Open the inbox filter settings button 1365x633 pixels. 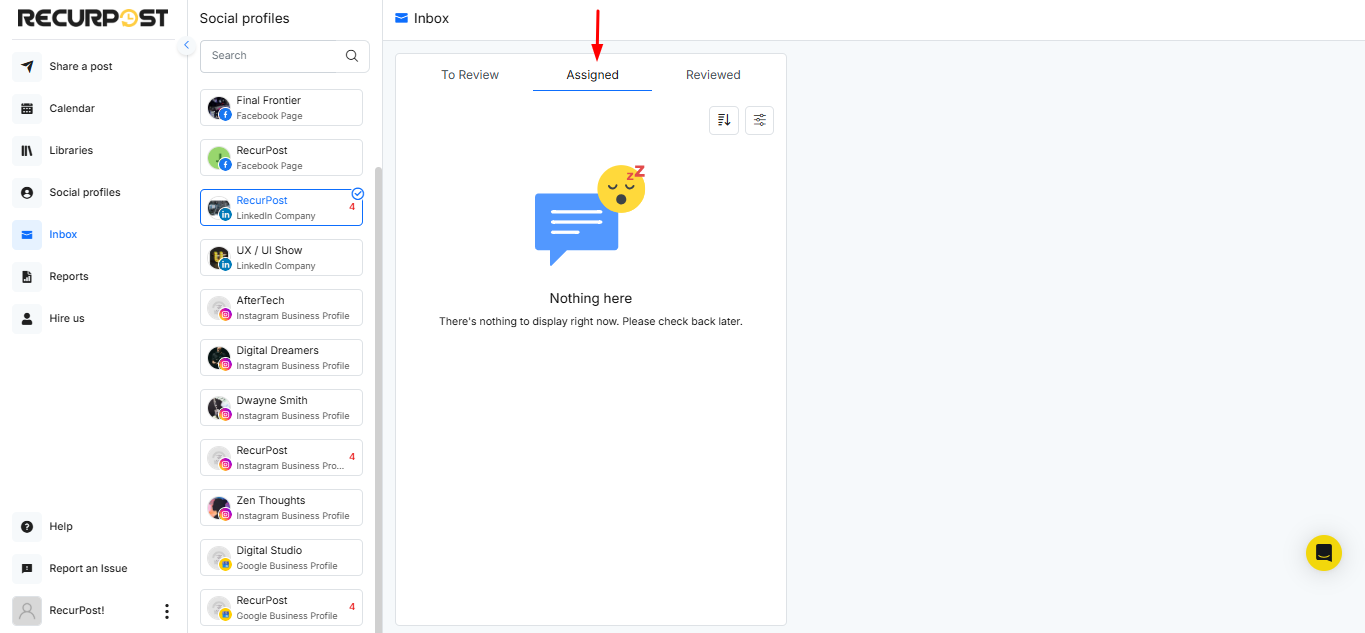tap(760, 120)
